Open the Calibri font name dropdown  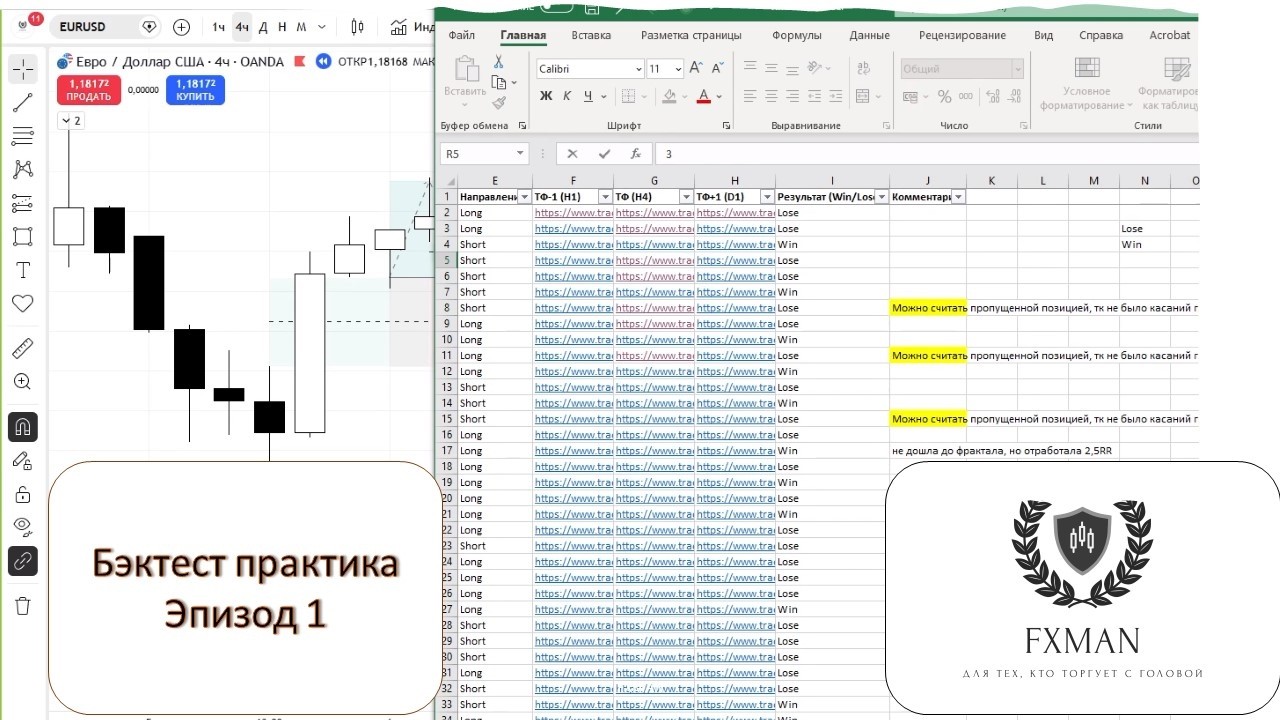point(639,69)
